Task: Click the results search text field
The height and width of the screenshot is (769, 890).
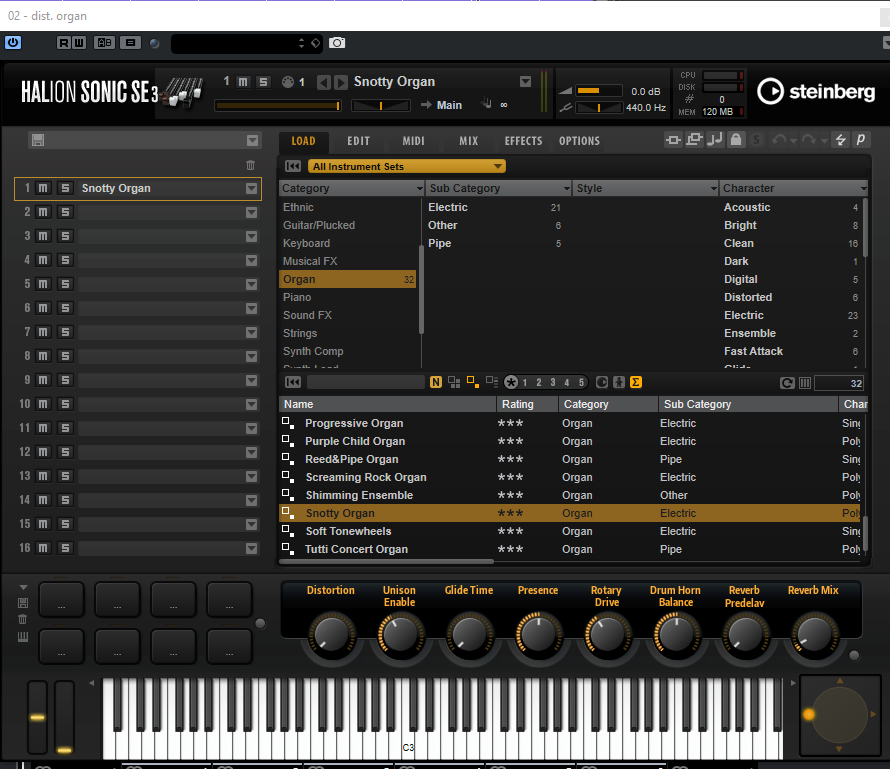Action: click(x=366, y=382)
